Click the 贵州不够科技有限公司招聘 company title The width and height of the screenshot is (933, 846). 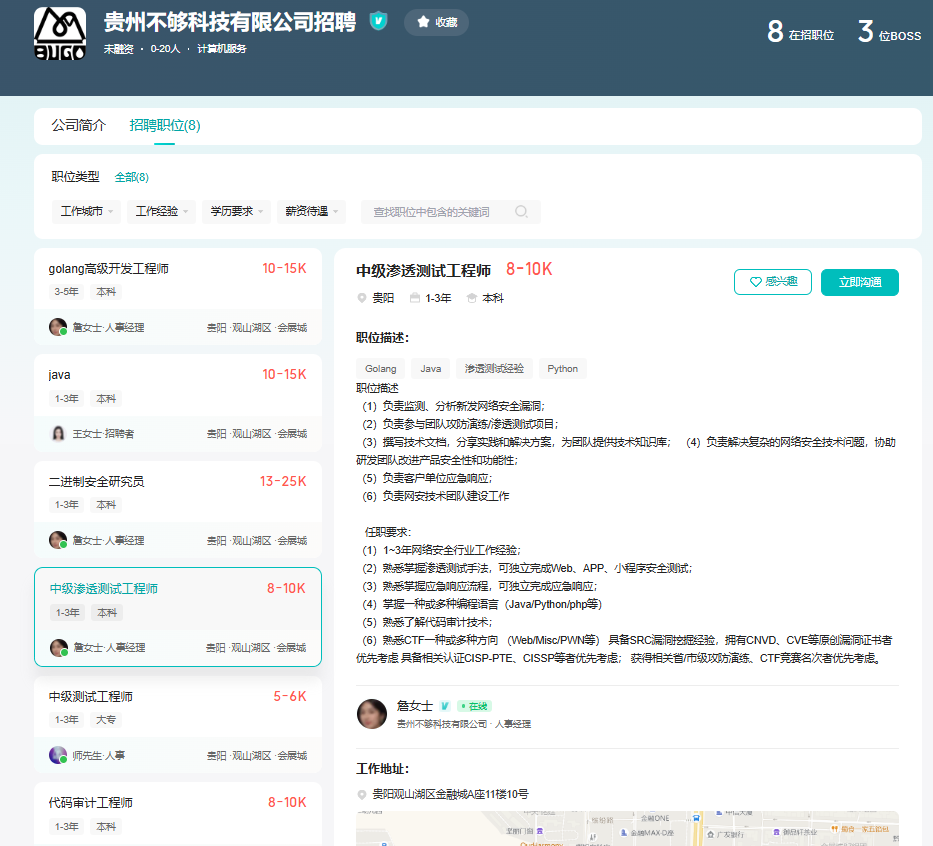coord(230,22)
